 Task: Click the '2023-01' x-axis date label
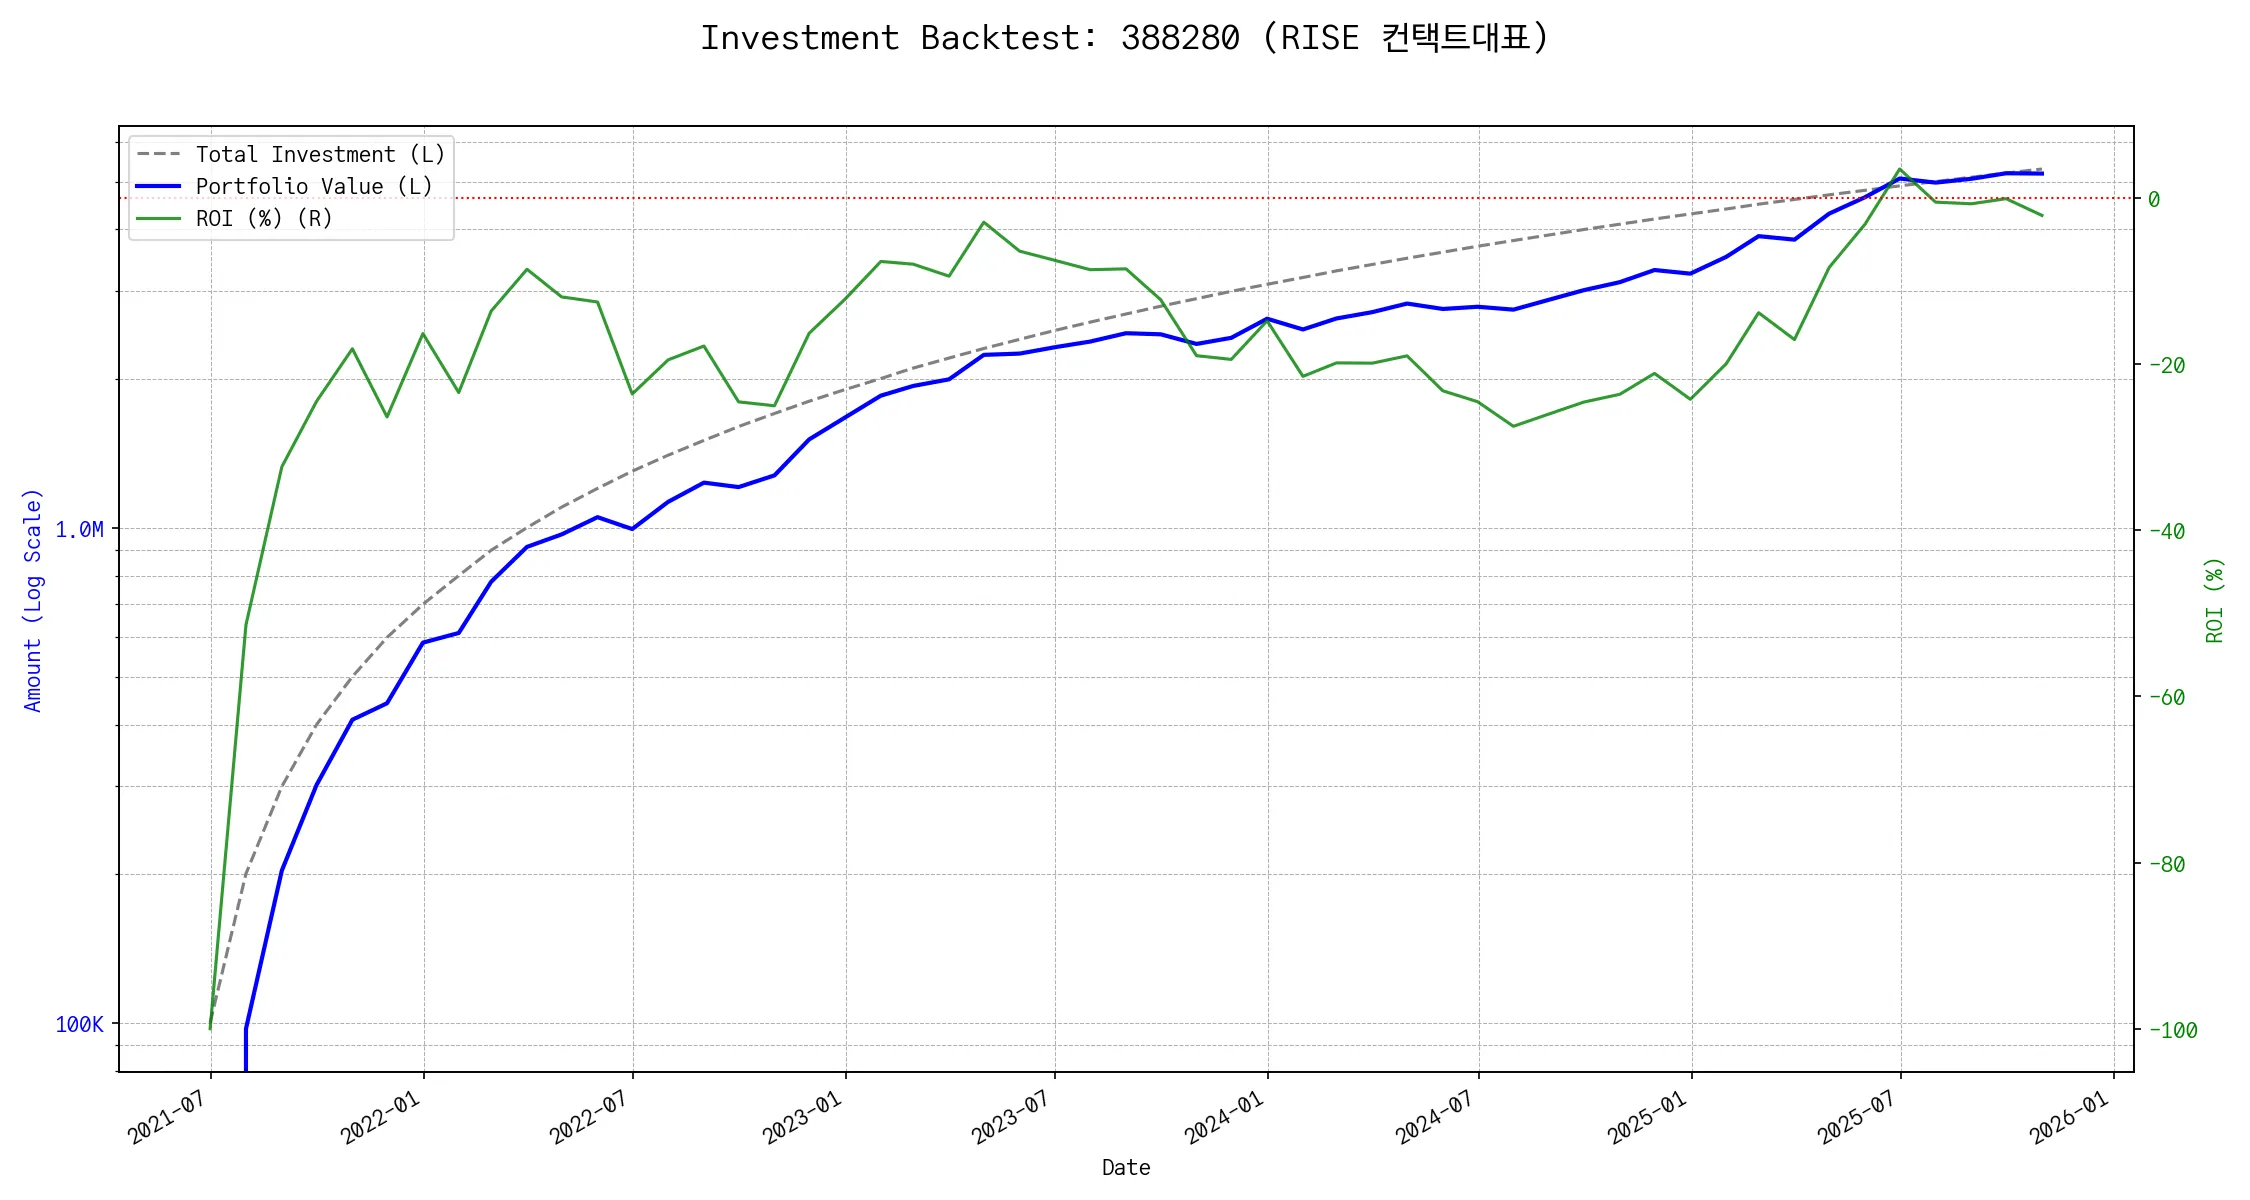coord(803,1117)
